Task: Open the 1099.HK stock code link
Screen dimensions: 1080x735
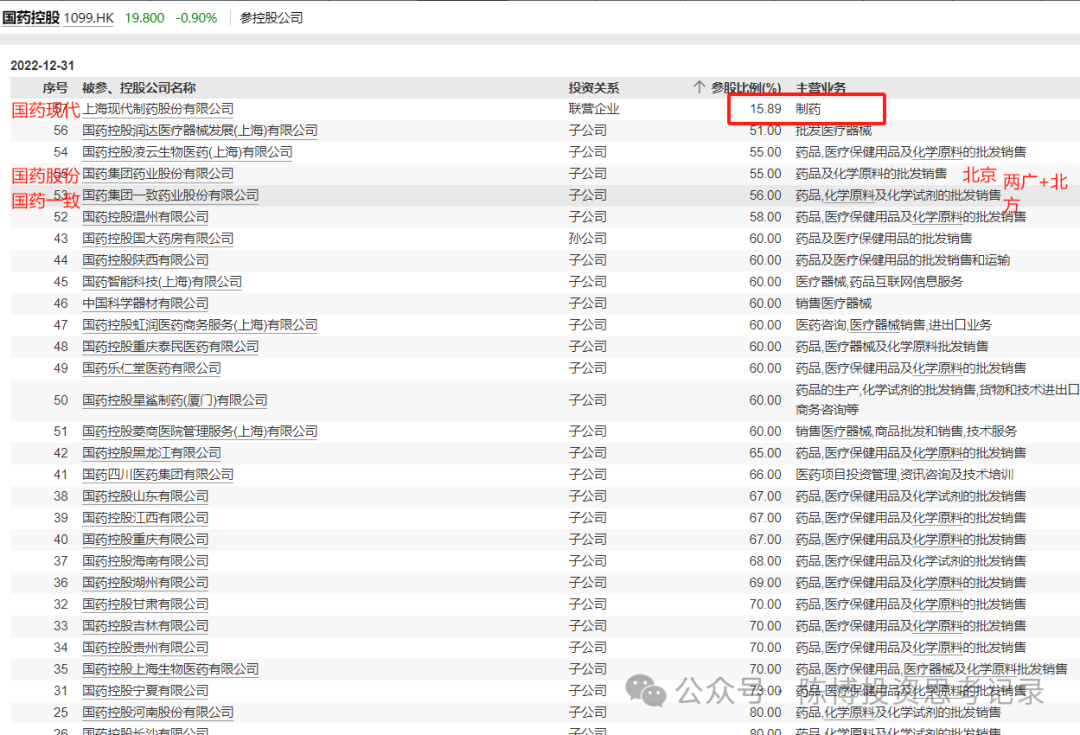Action: point(88,18)
